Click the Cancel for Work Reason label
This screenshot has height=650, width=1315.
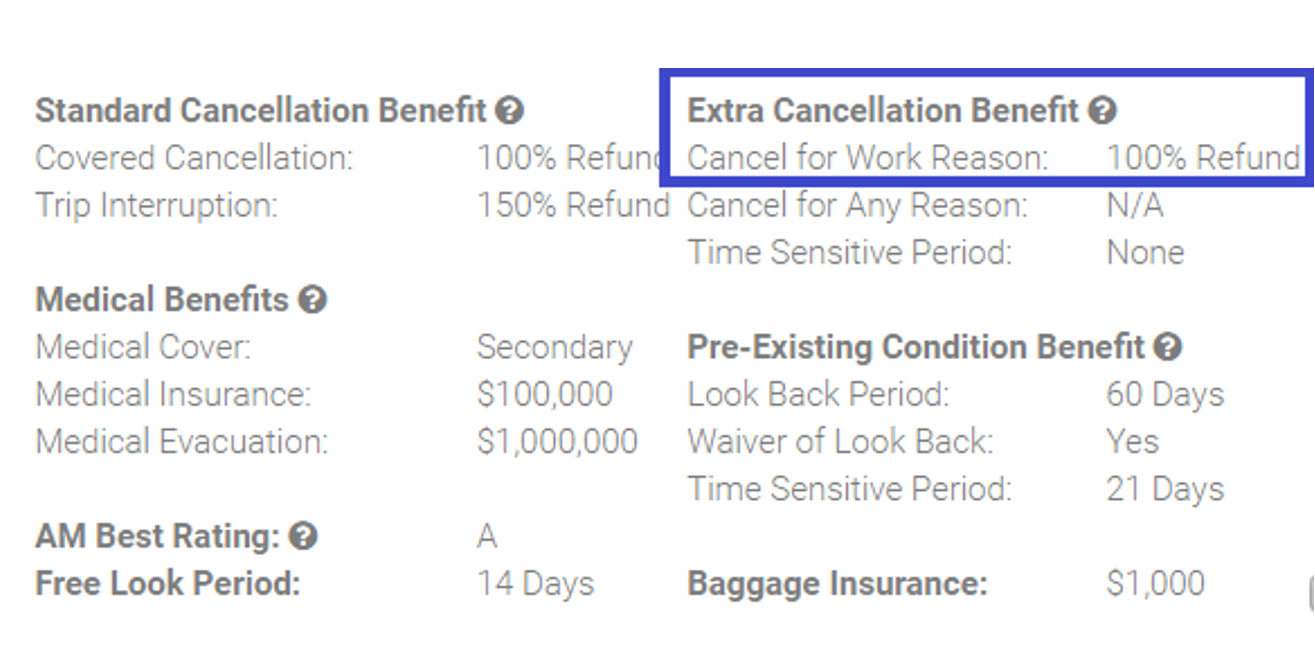[867, 158]
